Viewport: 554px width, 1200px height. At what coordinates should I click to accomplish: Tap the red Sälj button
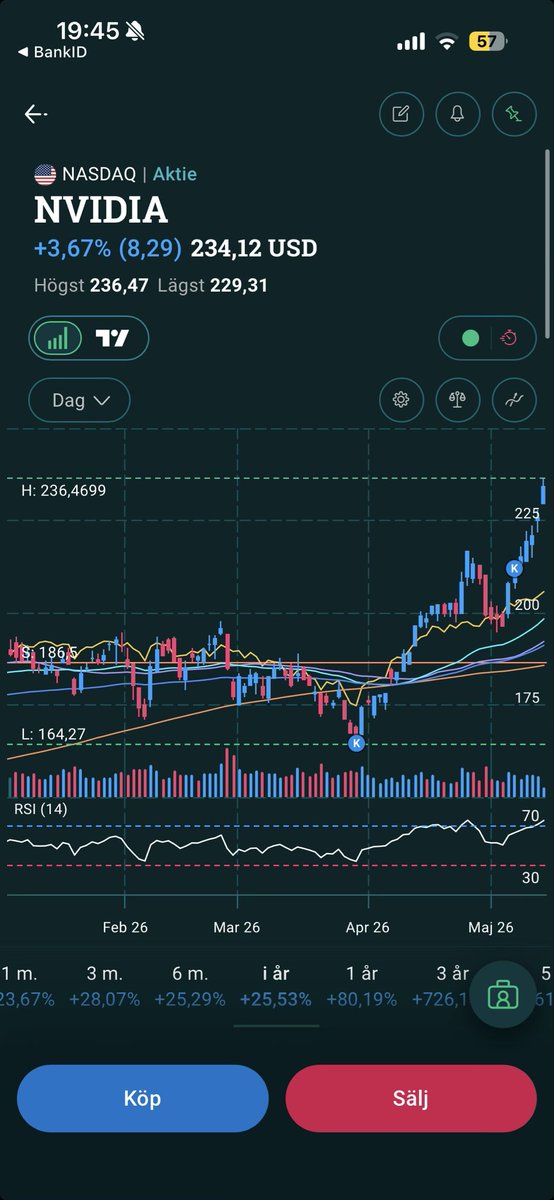click(411, 1098)
